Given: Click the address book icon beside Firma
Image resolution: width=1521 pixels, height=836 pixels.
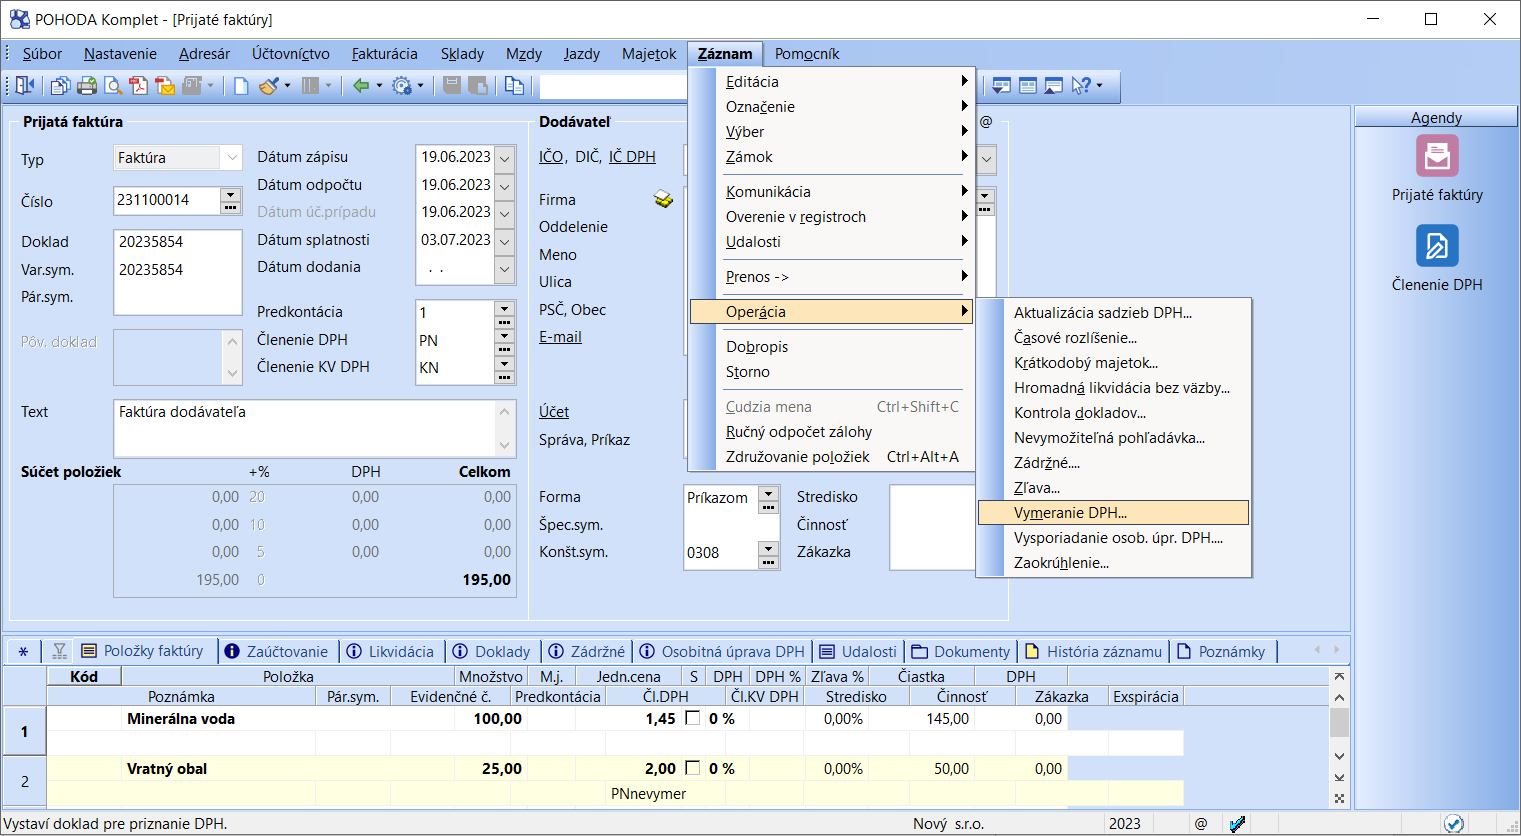Looking at the screenshot, I should (663, 199).
